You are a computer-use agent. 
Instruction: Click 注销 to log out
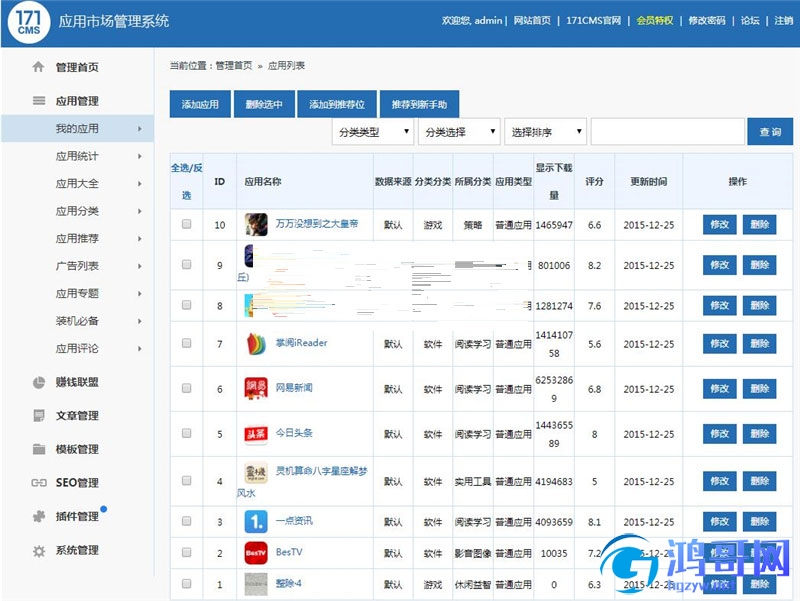tap(784, 20)
